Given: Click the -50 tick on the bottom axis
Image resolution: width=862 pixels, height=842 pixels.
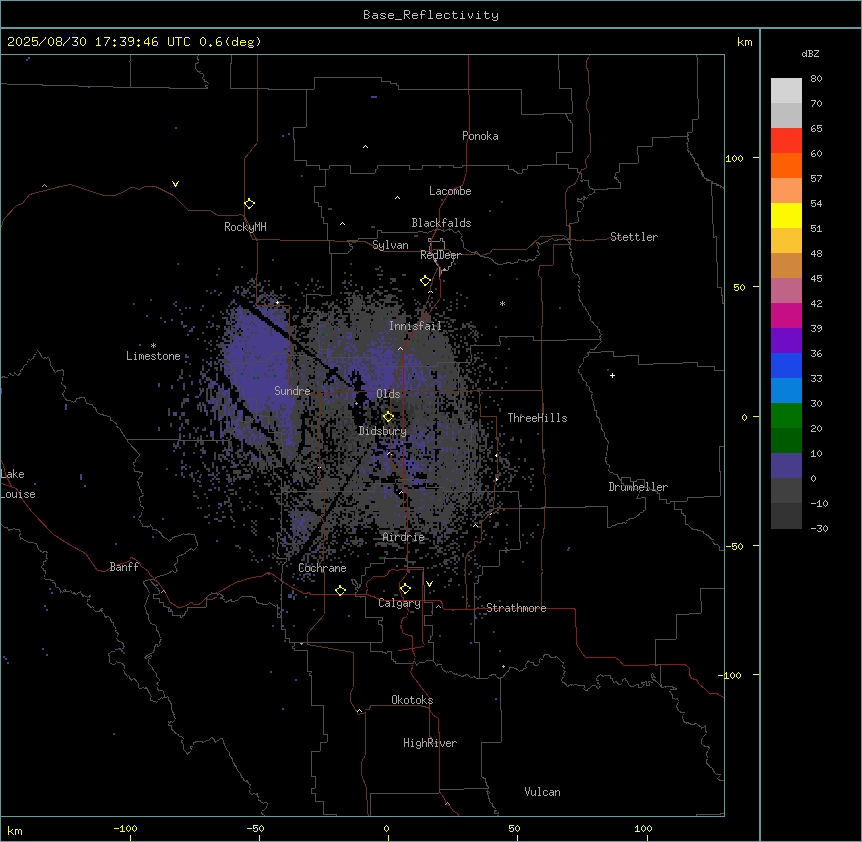Looking at the screenshot, I should tap(255, 828).
